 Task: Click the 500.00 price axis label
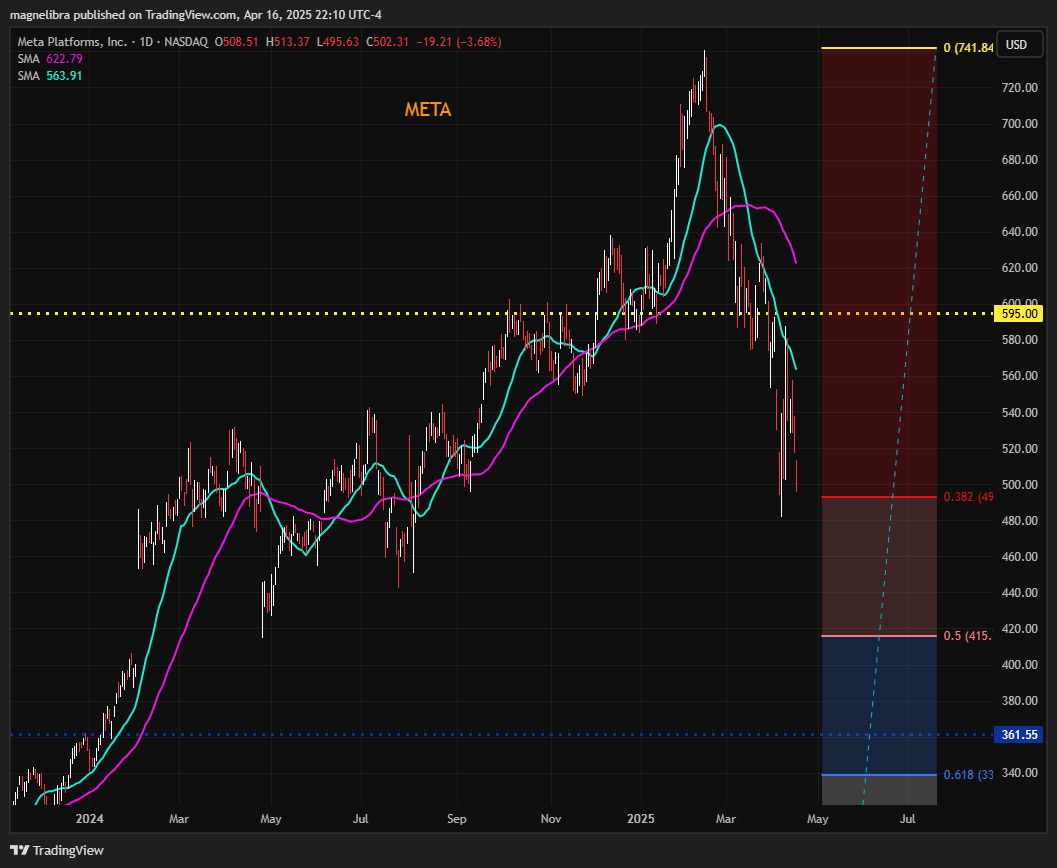tap(1019, 485)
